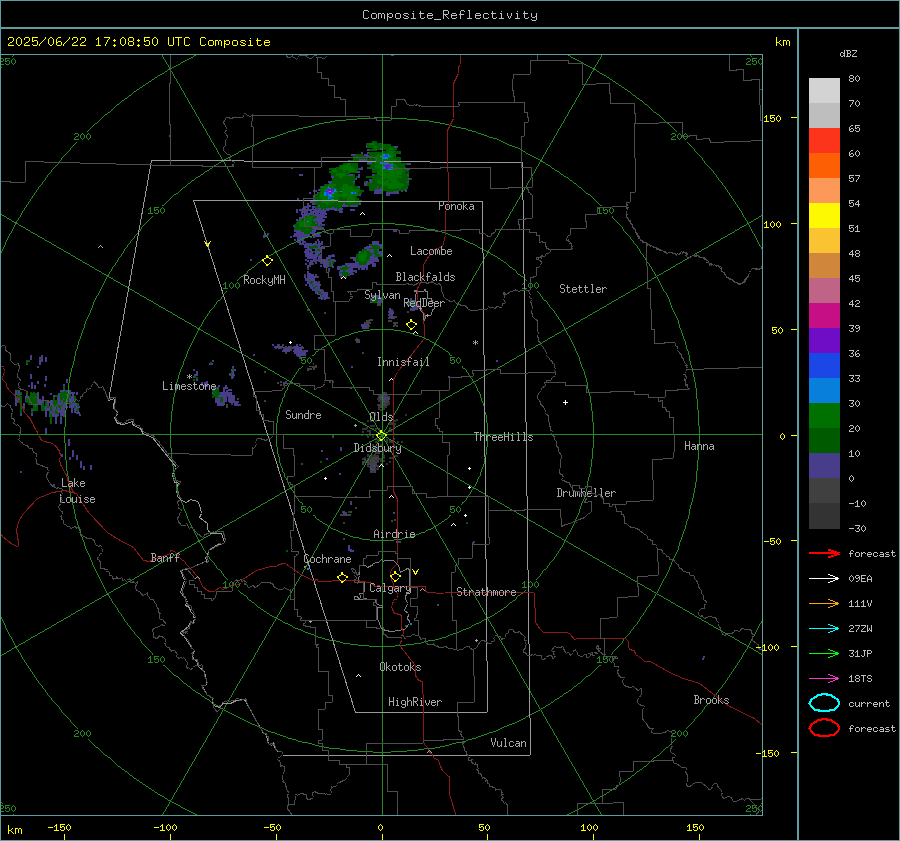The height and width of the screenshot is (841, 900).
Task: Click the Banff label
Action: pos(165,557)
